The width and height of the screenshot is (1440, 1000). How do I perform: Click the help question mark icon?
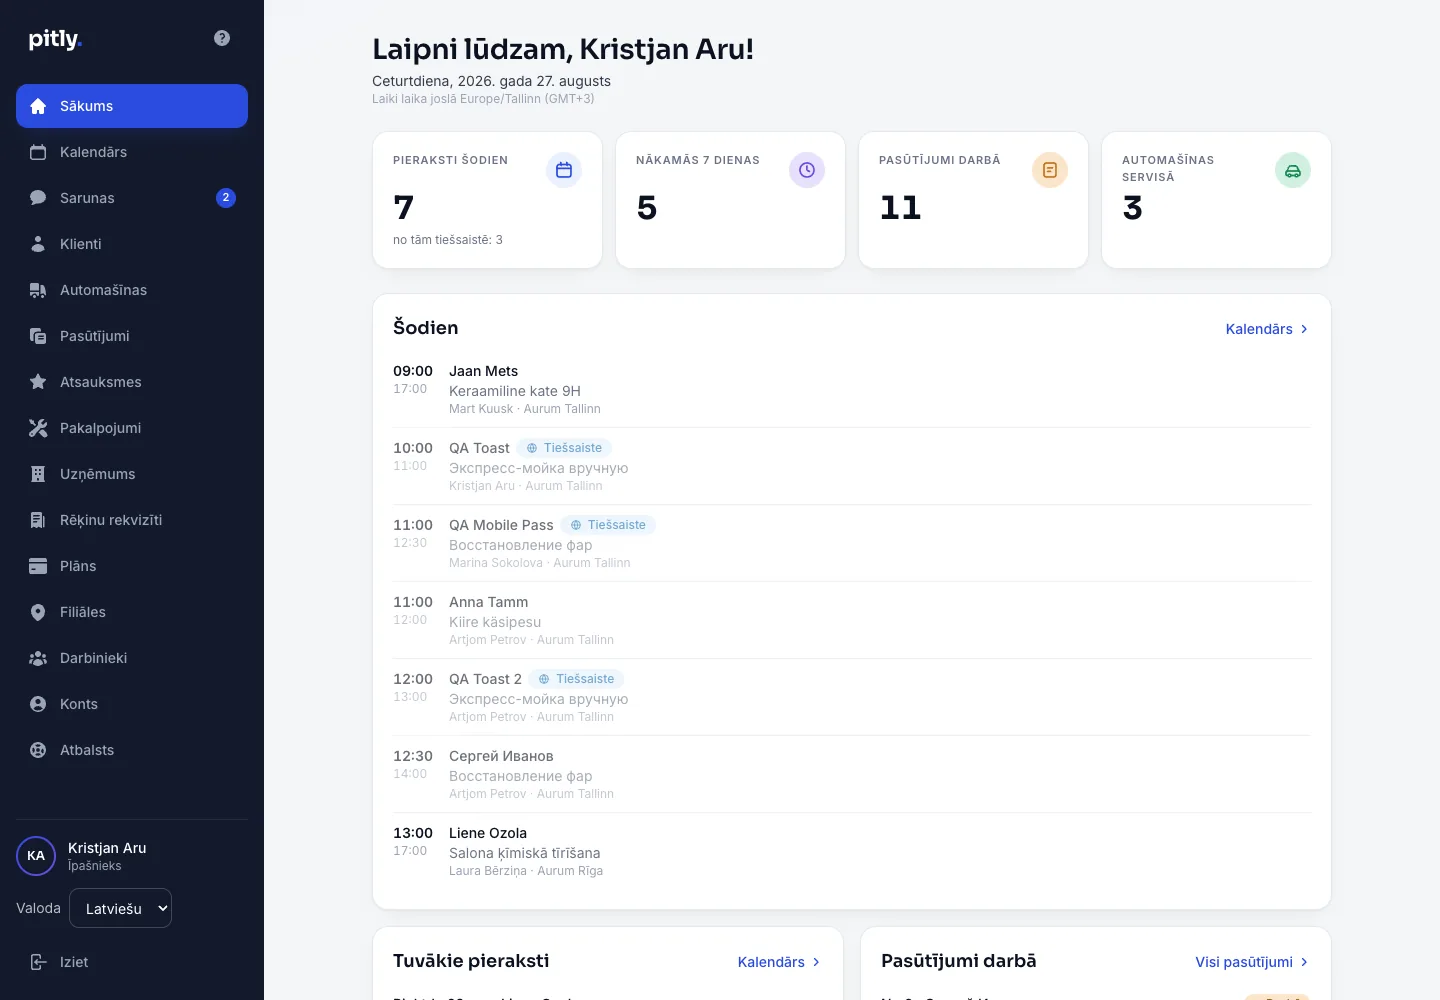[x=222, y=38]
